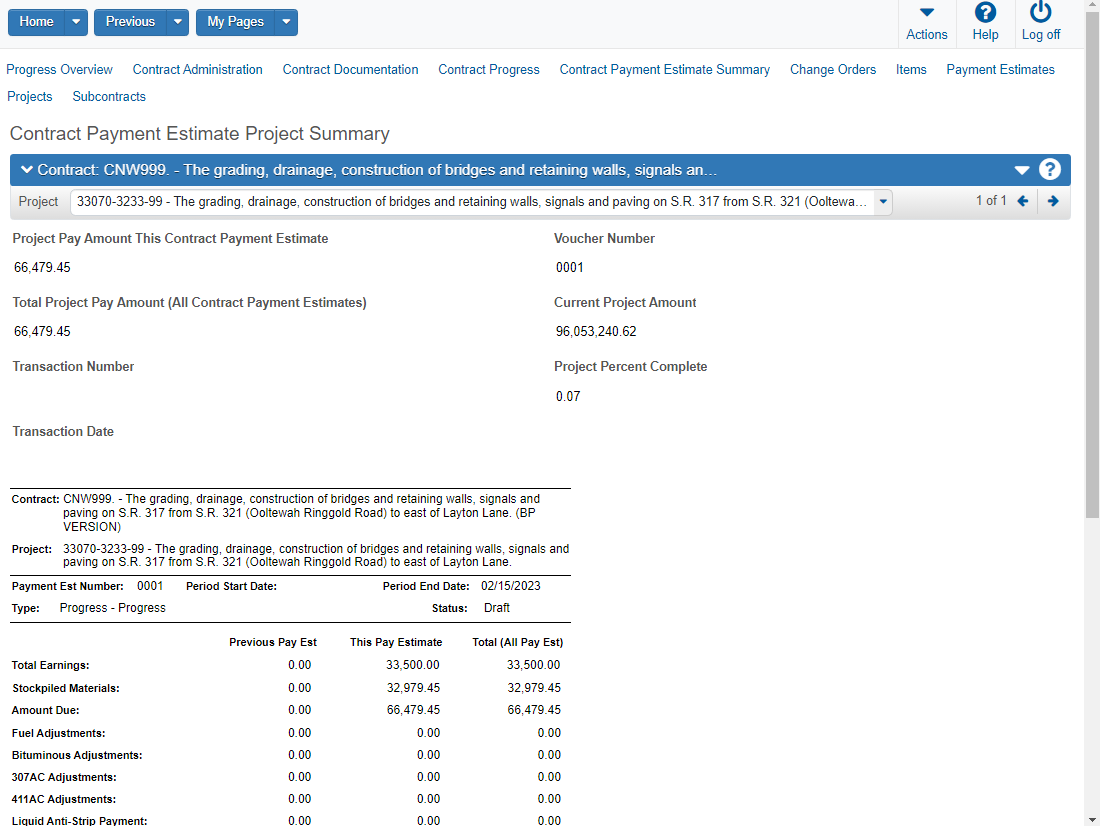The height and width of the screenshot is (826, 1100).
Task: Click the Type value Progress - Progress
Action: point(113,608)
